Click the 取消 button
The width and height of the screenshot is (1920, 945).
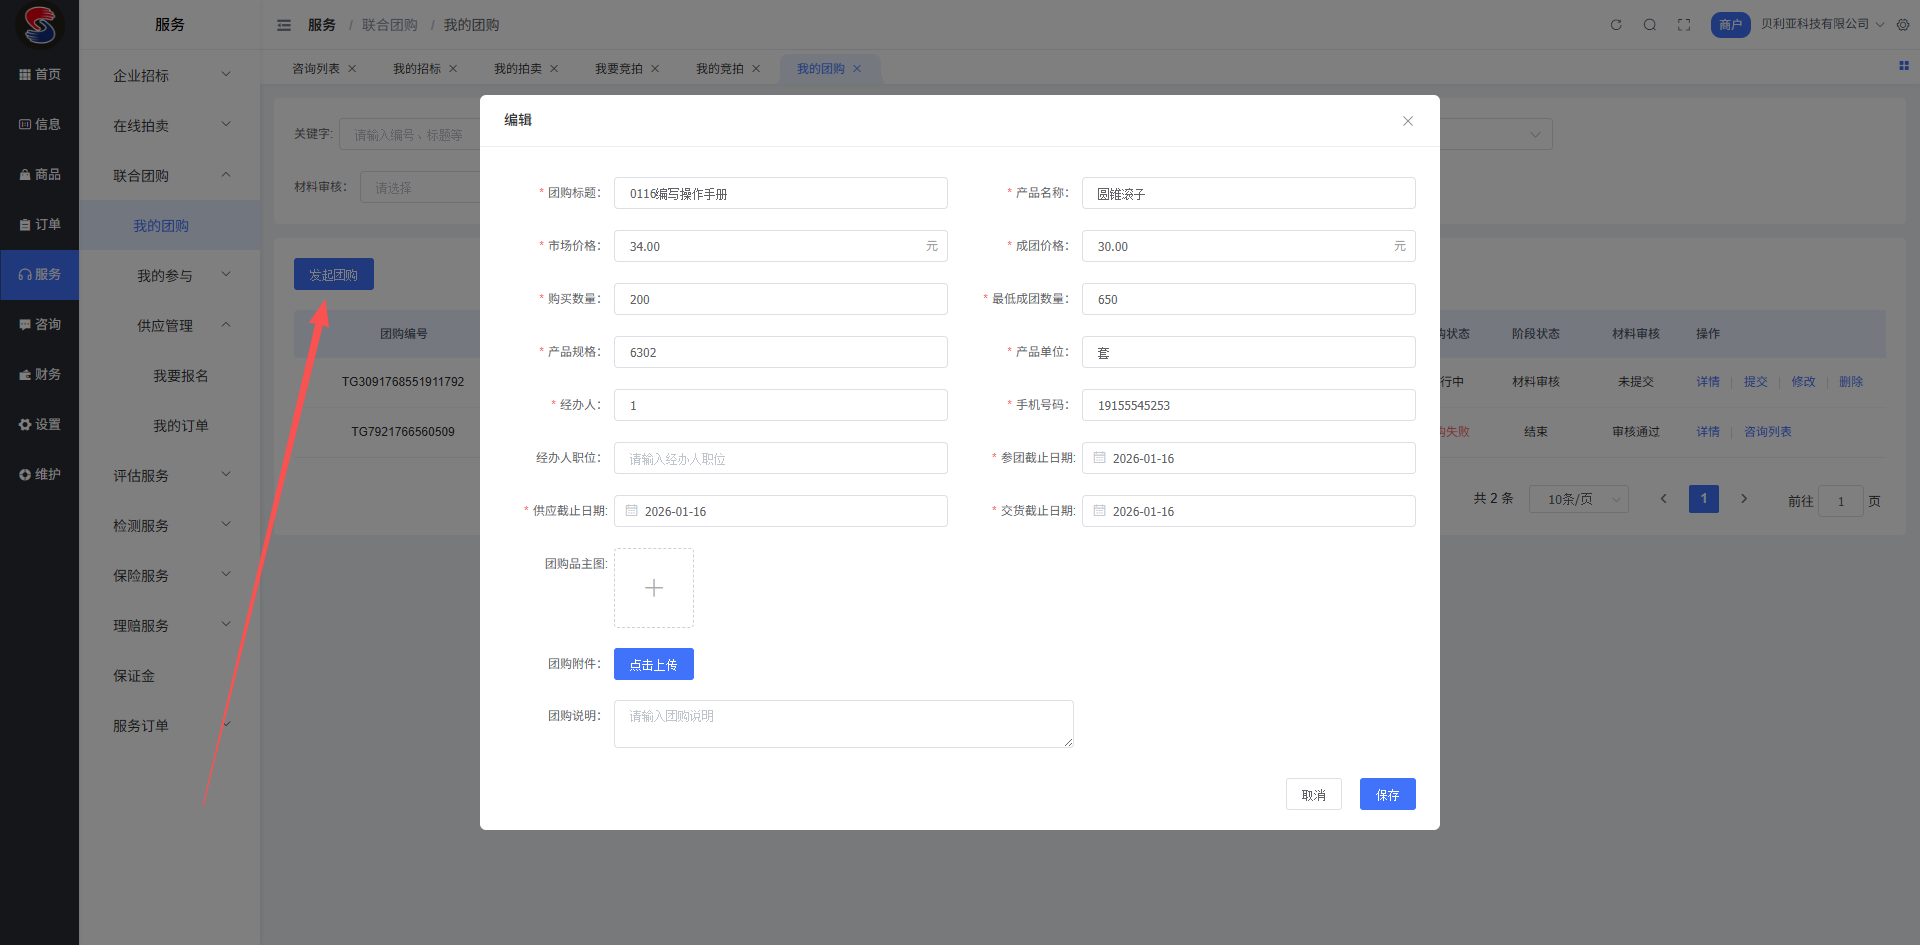pyautogui.click(x=1313, y=795)
